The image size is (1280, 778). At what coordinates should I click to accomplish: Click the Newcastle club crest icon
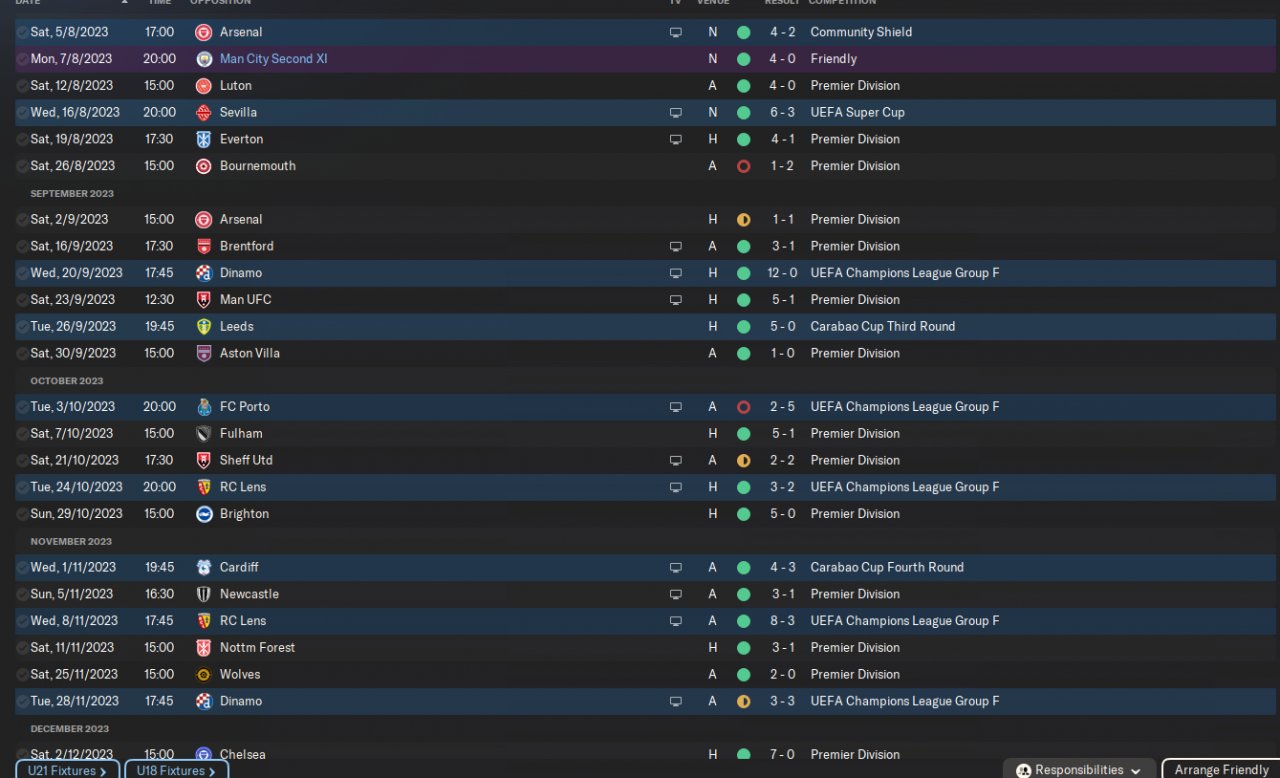tap(204, 594)
